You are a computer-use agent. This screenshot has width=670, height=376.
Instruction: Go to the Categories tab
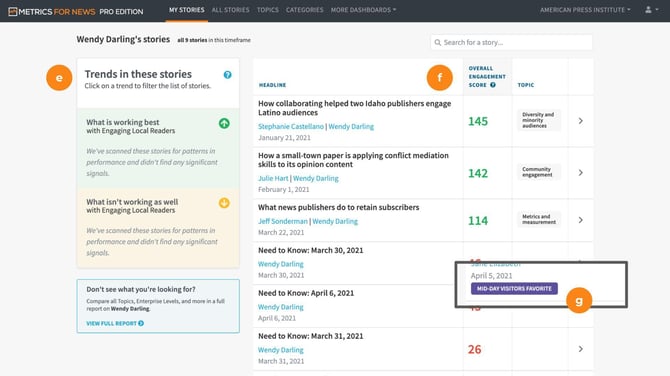305,10
